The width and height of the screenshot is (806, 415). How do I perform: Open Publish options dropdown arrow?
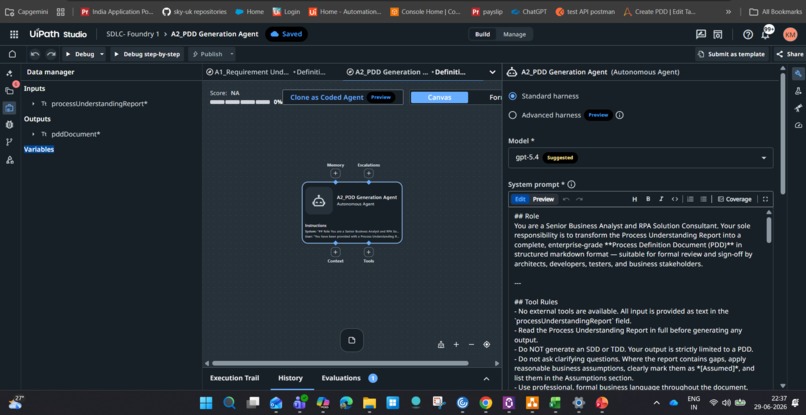(x=232, y=54)
